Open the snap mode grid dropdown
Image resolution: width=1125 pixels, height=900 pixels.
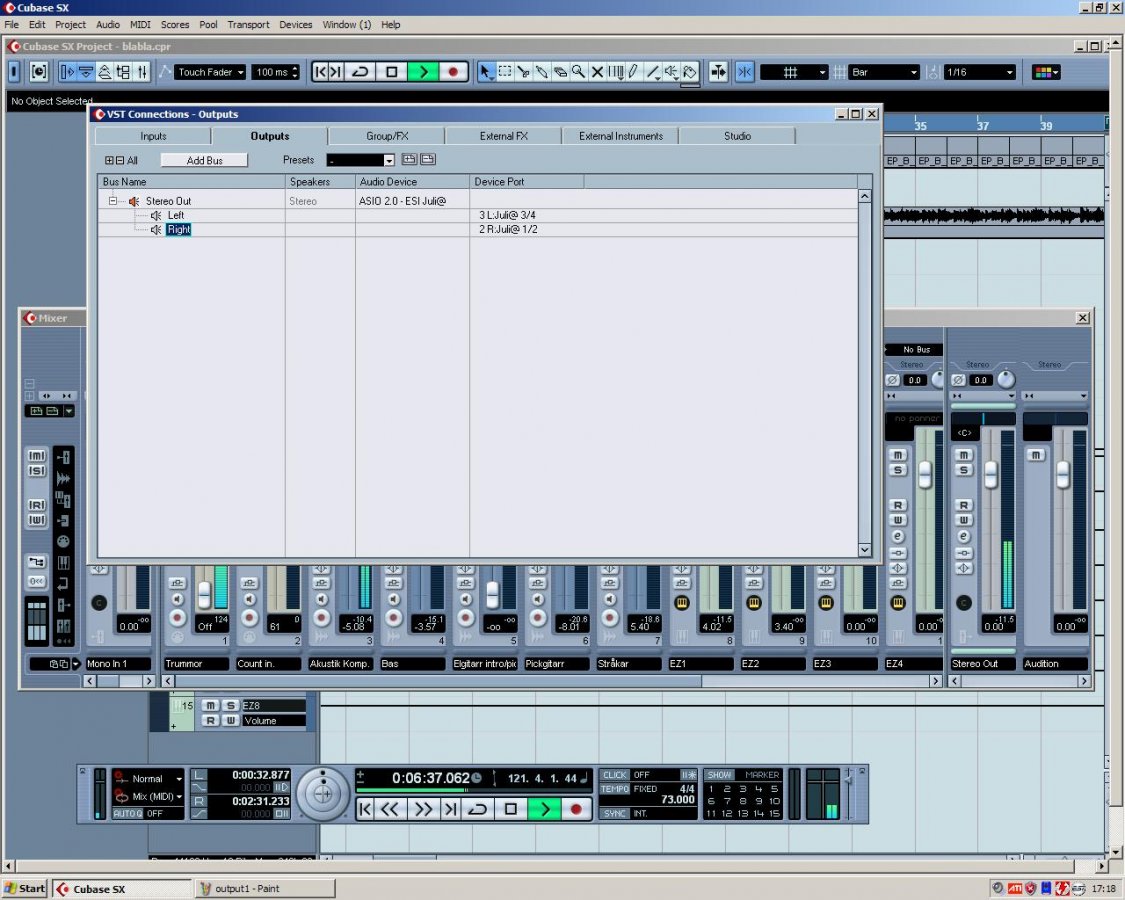(794, 72)
